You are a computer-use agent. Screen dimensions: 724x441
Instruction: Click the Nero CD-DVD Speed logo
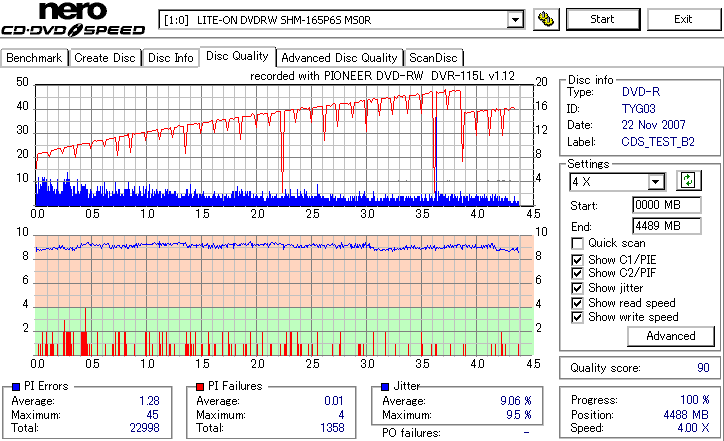(73, 19)
